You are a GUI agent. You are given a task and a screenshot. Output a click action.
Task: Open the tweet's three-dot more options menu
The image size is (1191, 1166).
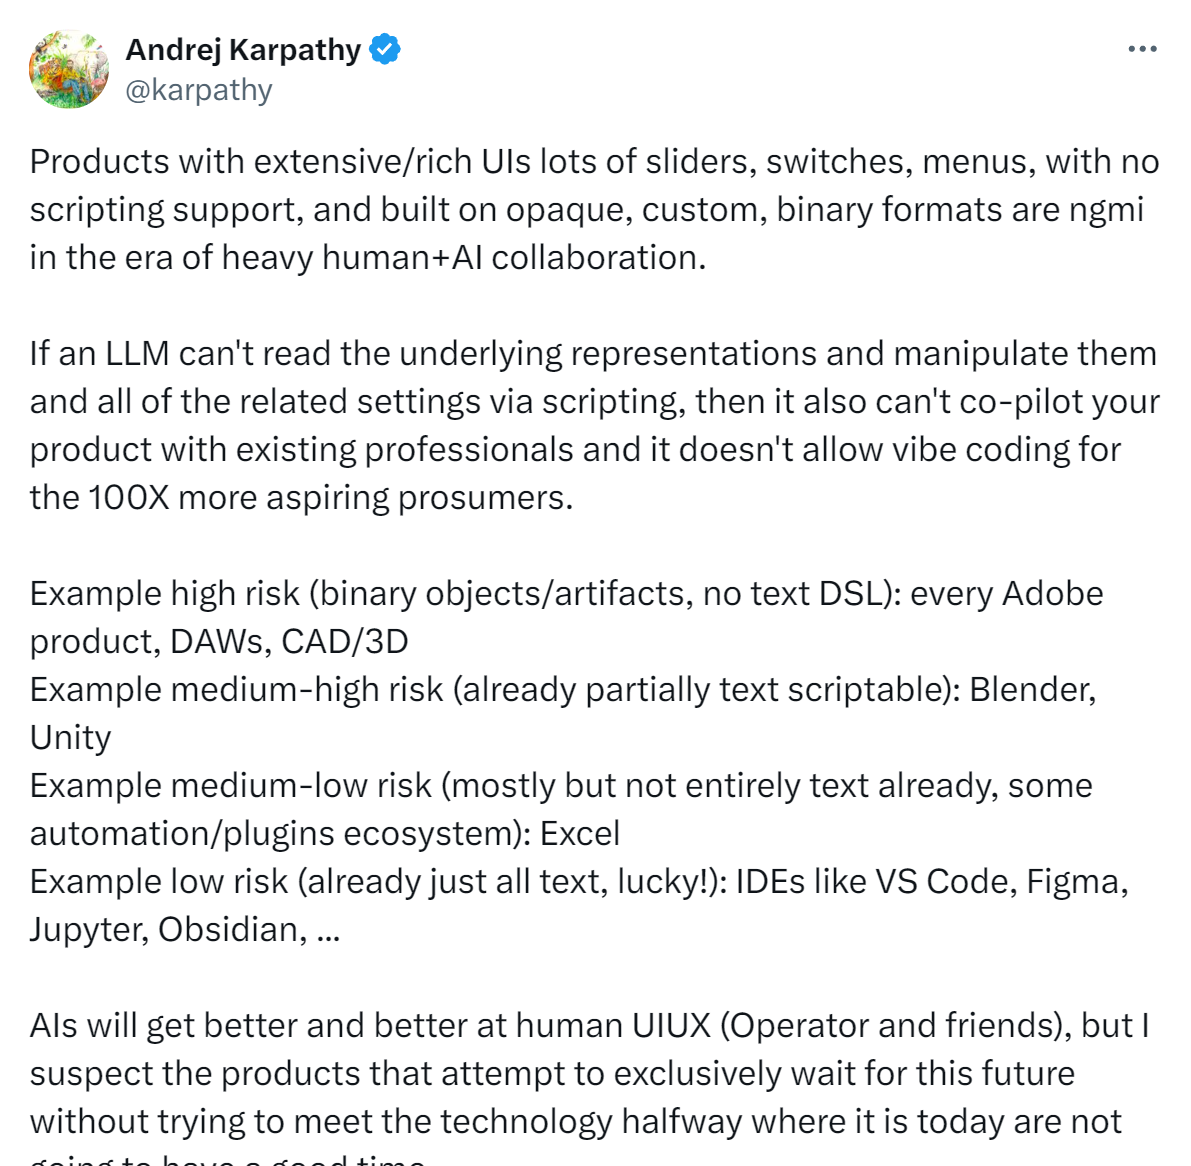pyautogui.click(x=1142, y=49)
